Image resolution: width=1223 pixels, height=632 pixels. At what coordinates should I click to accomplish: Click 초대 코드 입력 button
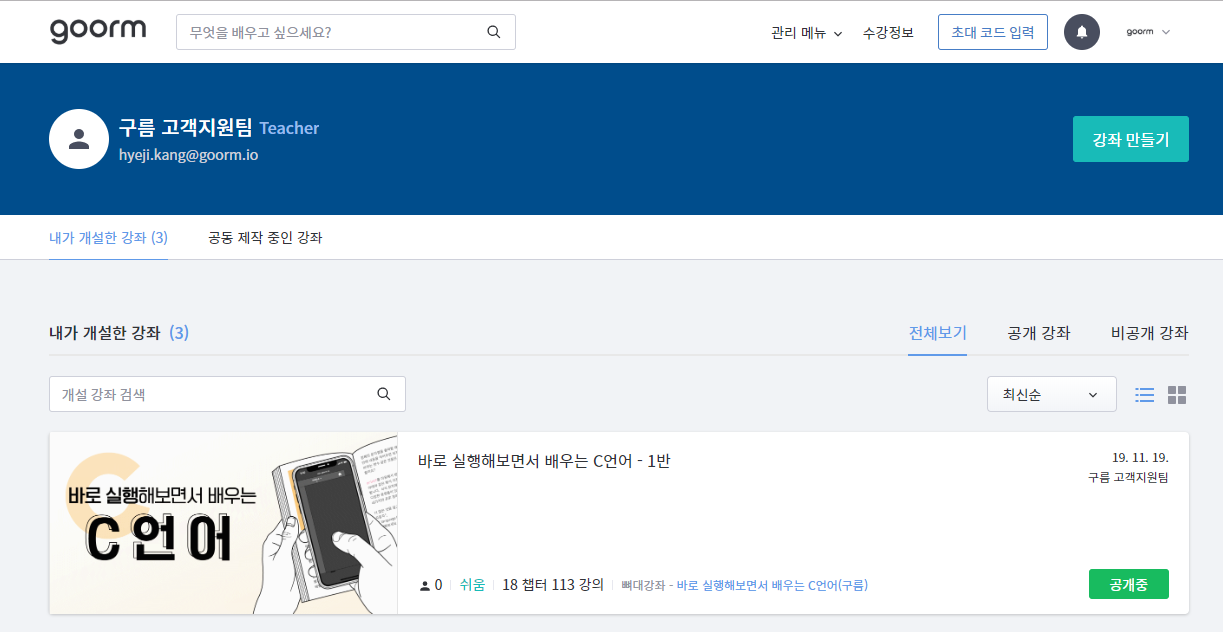click(992, 32)
